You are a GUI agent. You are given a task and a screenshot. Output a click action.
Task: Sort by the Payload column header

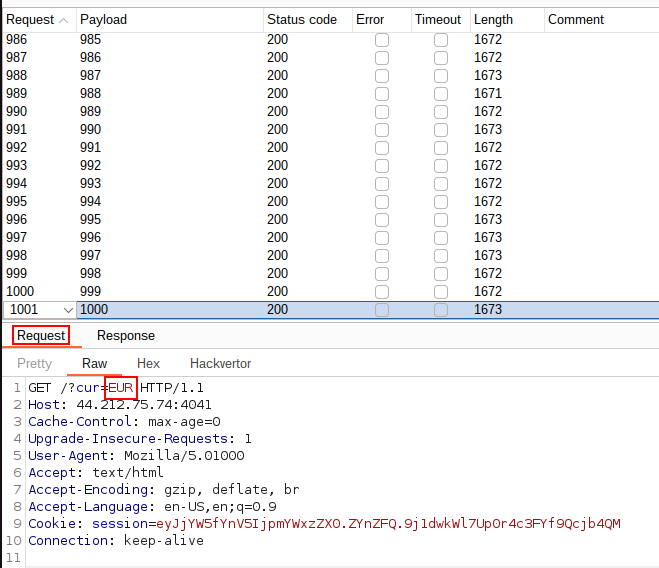[x=170, y=20]
